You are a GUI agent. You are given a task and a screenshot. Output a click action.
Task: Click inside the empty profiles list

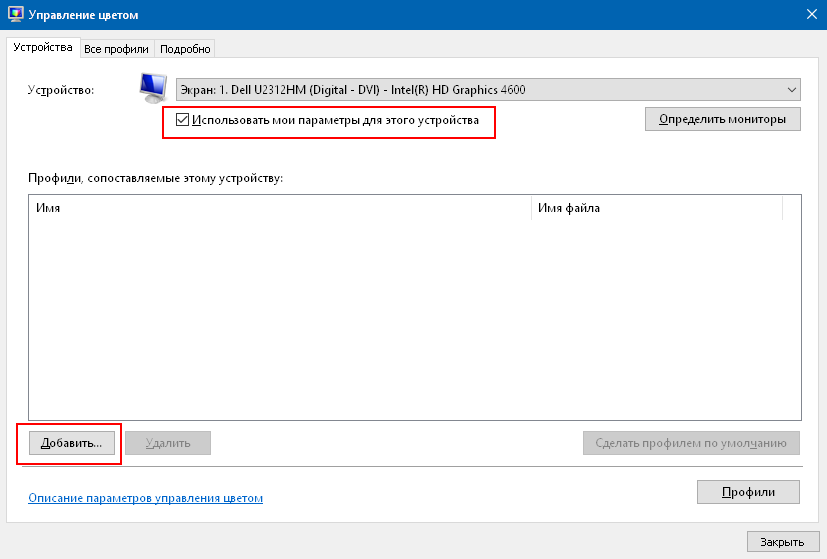[400, 320]
